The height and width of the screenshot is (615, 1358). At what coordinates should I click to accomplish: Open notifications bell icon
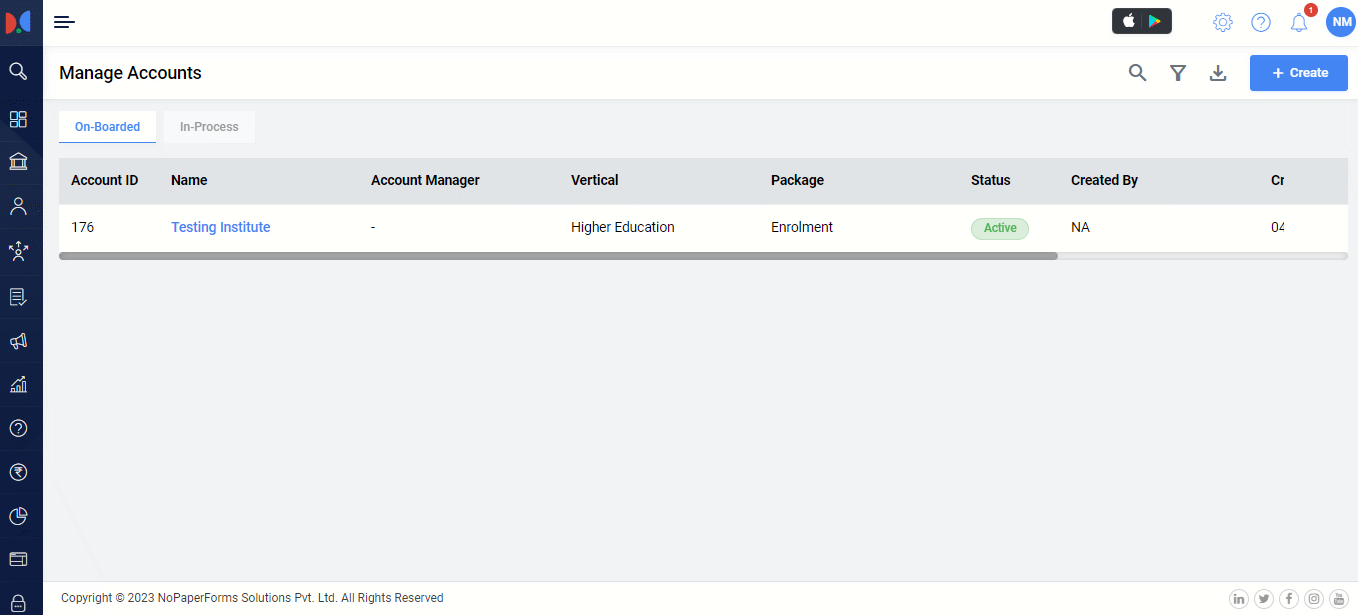click(x=1299, y=22)
